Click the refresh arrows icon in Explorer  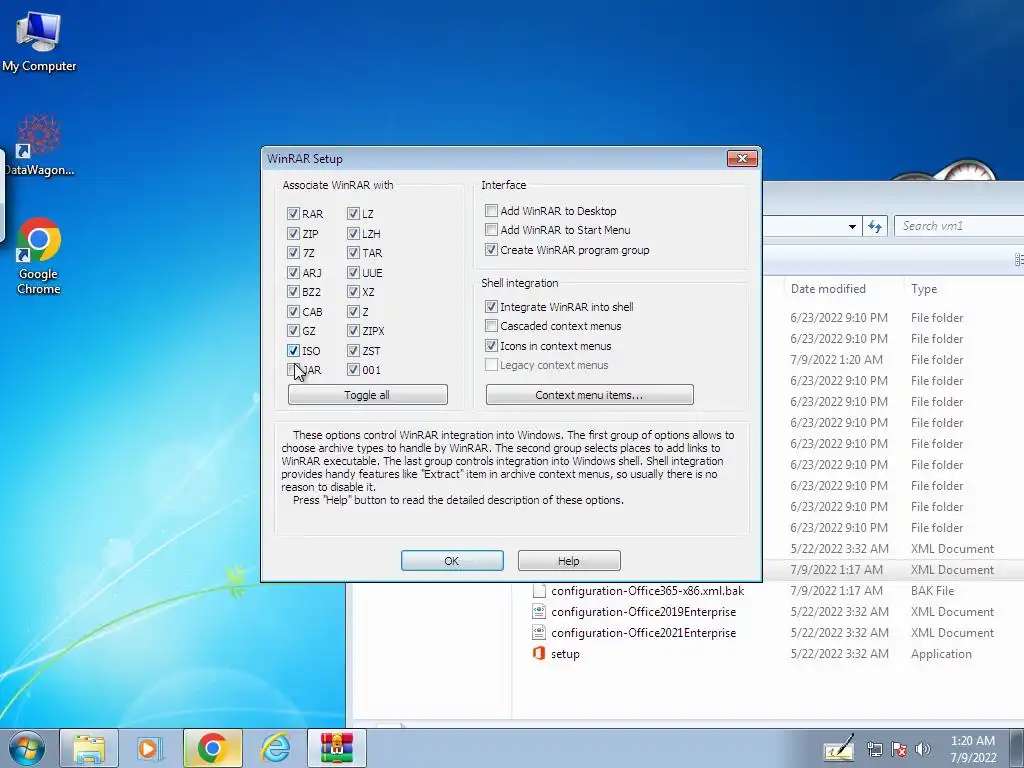click(874, 226)
